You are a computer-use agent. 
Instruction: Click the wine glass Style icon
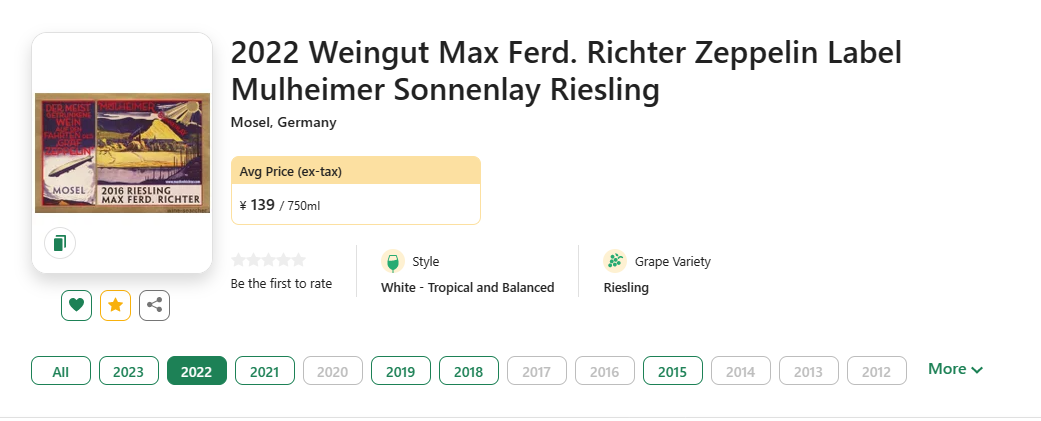pyautogui.click(x=392, y=262)
